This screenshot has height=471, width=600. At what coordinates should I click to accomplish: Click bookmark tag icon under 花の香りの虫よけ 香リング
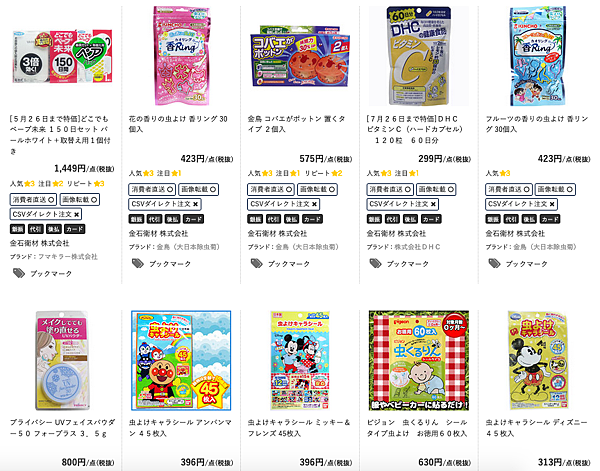(x=138, y=263)
